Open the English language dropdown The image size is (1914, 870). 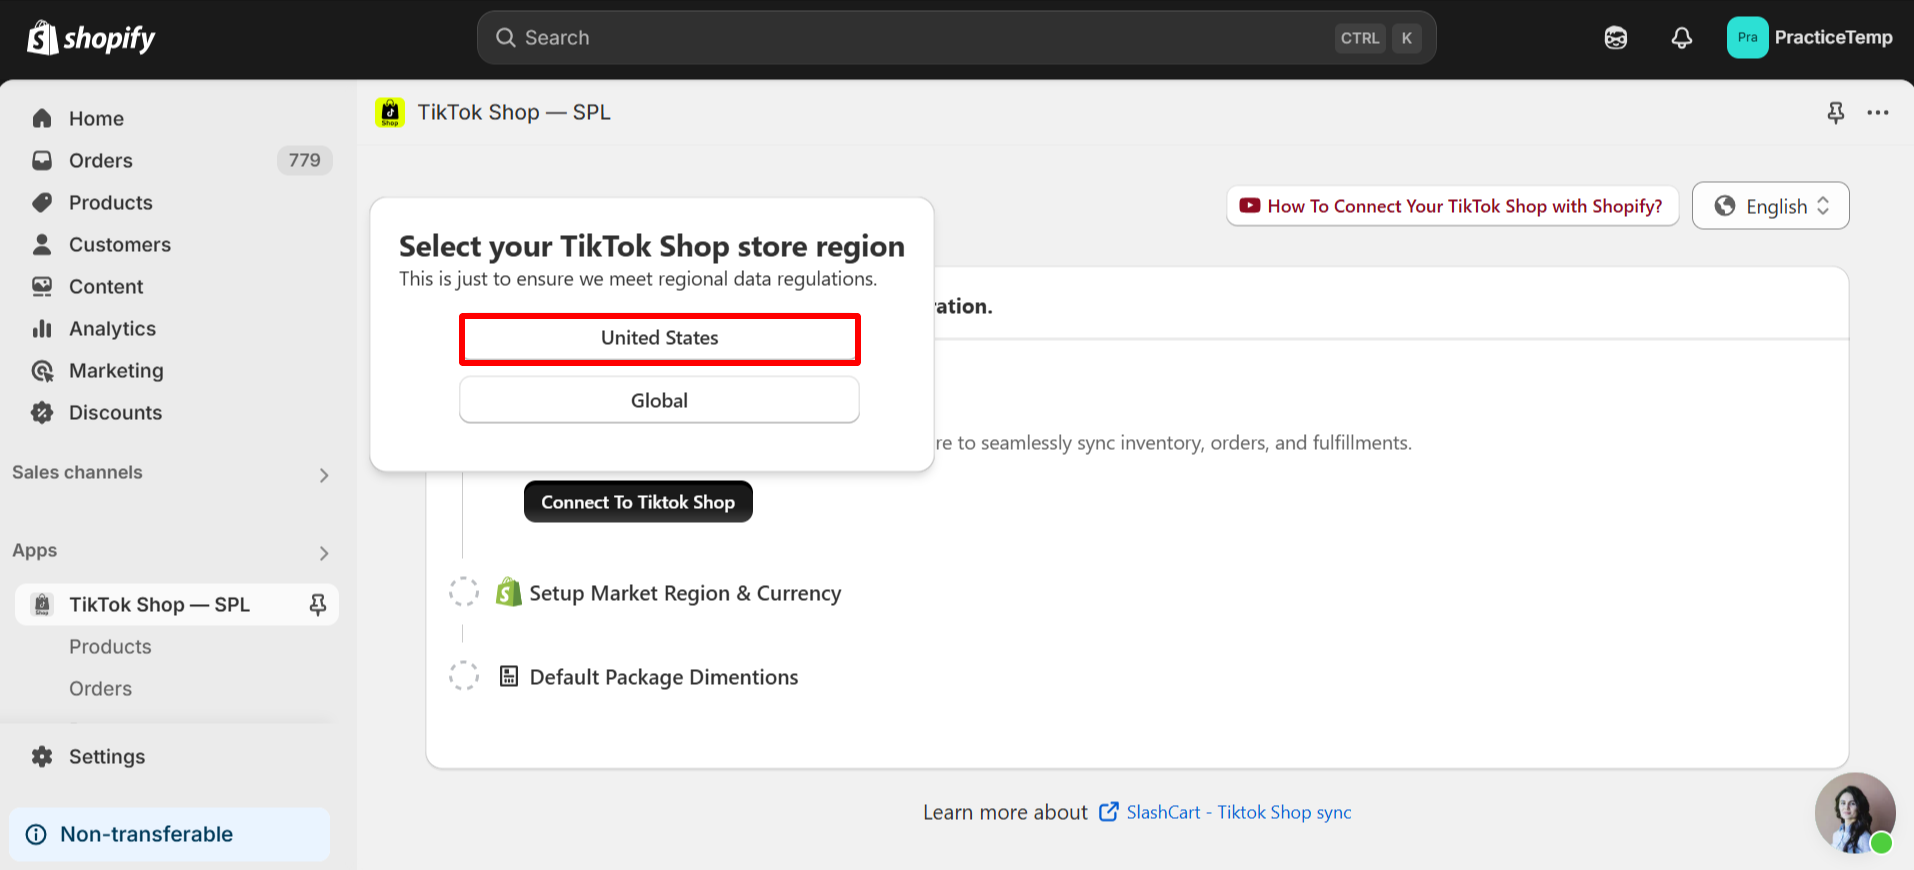tap(1770, 206)
